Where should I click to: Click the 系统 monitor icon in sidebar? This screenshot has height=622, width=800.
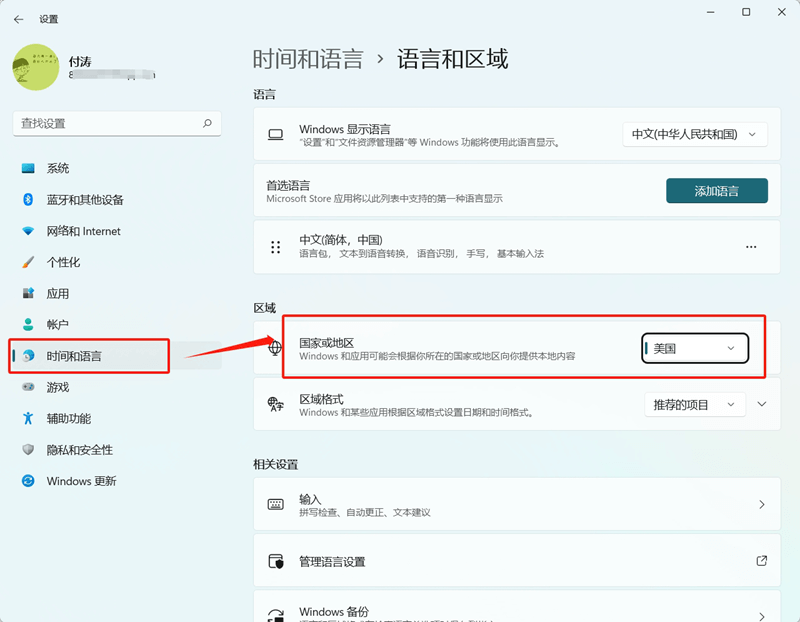[x=28, y=168]
